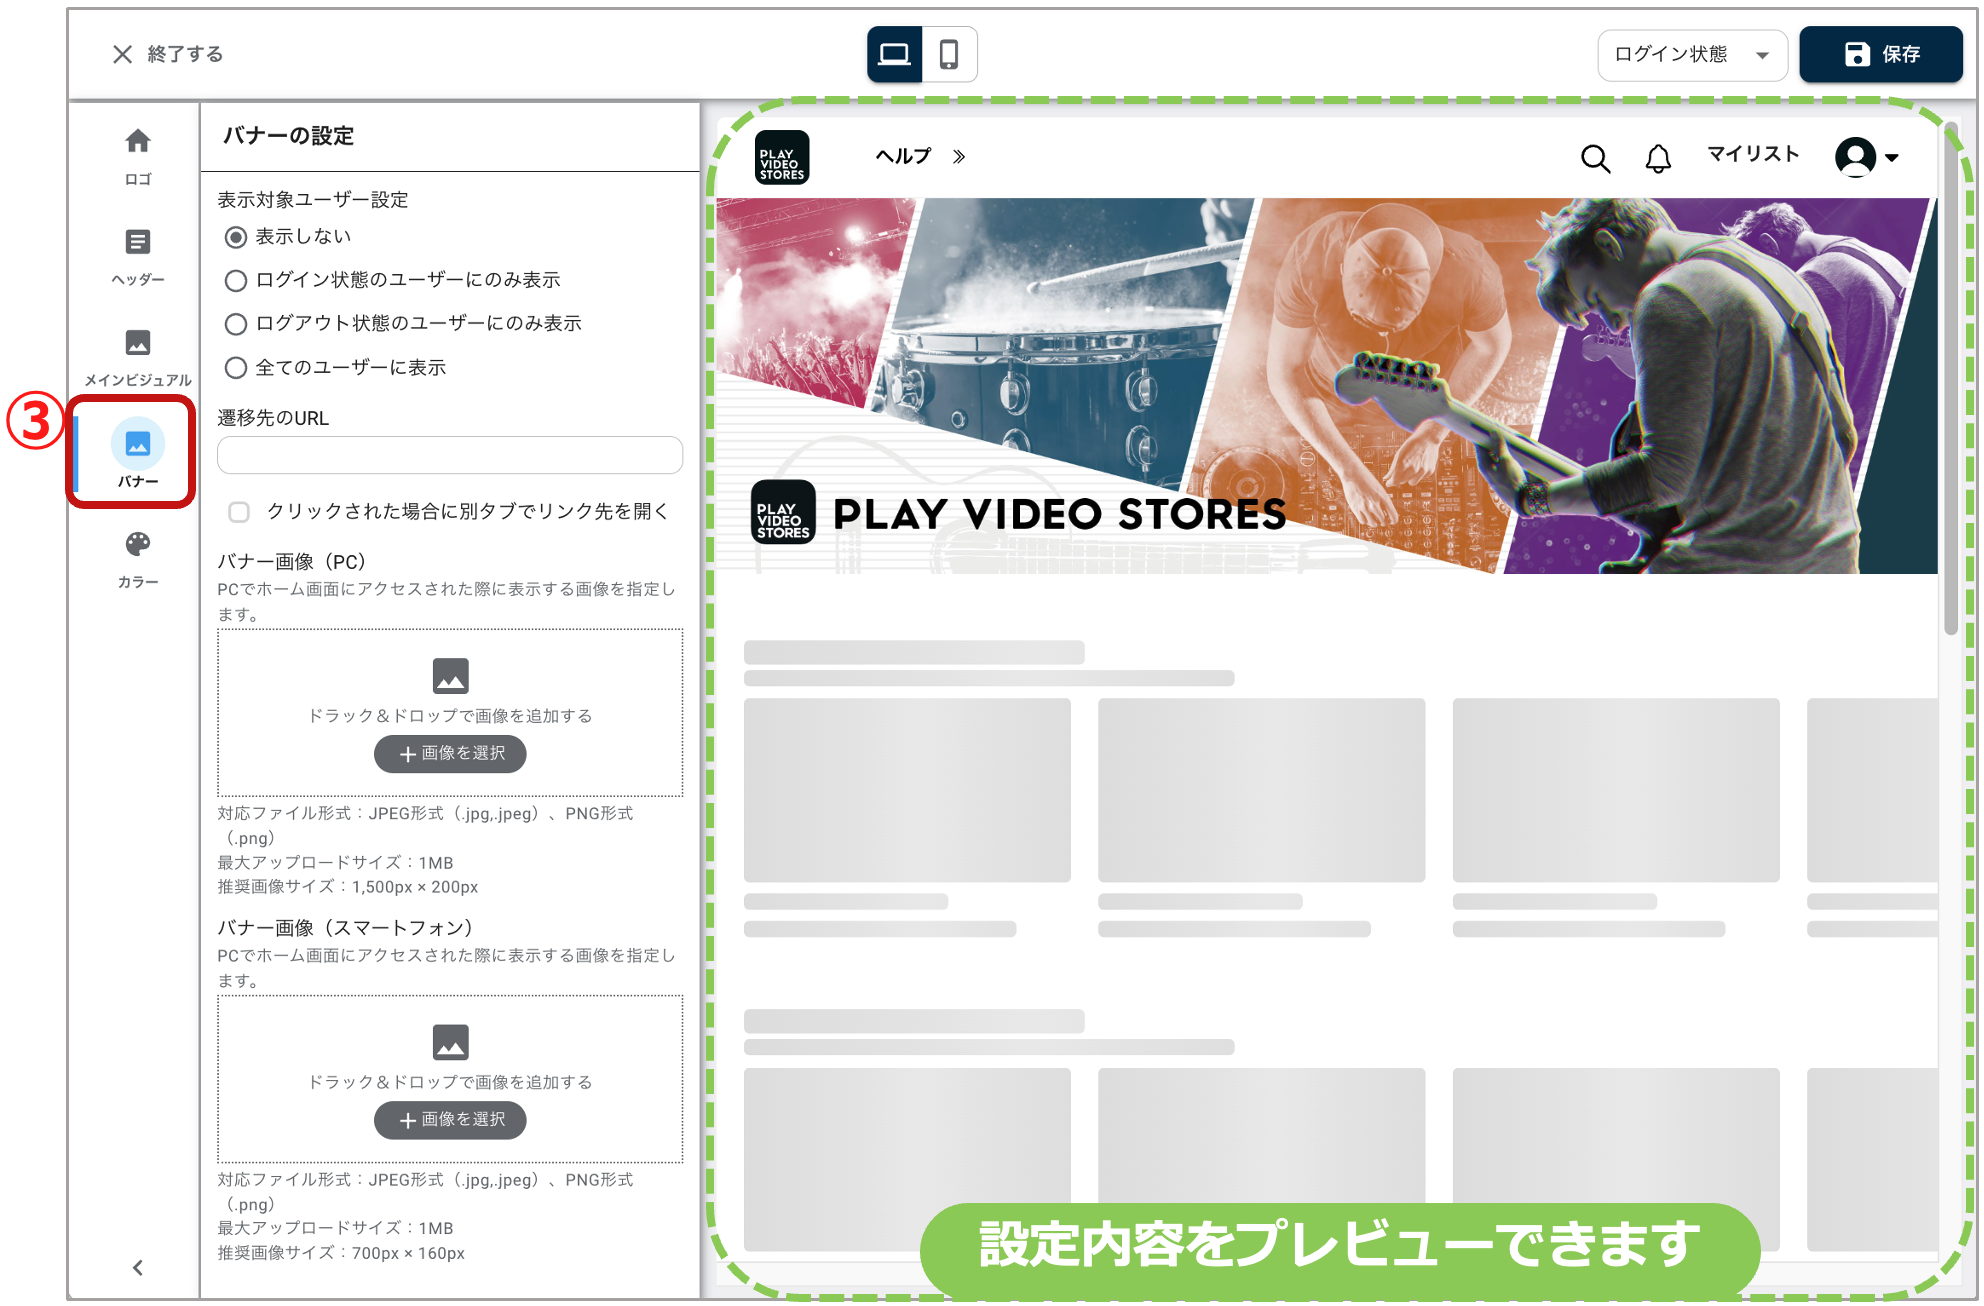This screenshot has width=1984, height=1306.
Task: Click the user avatar icon in preview
Action: coord(1856,157)
